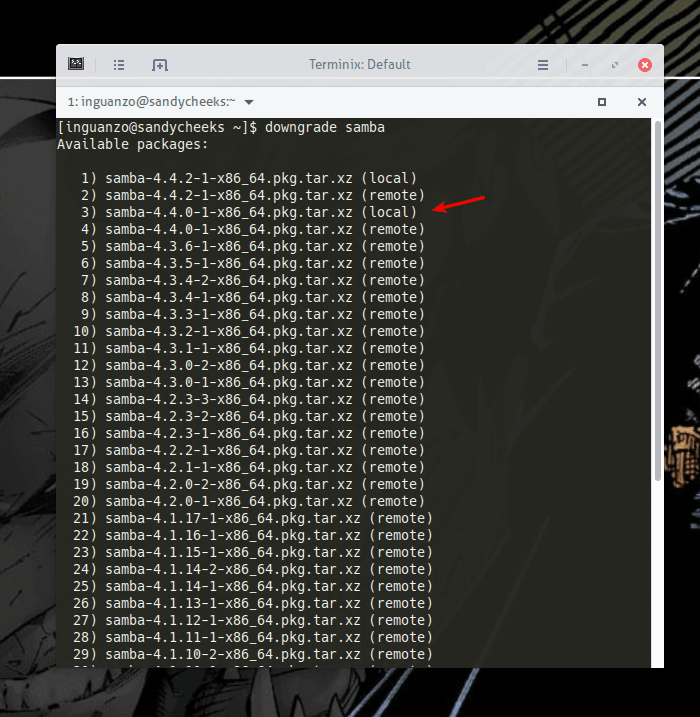Image resolution: width=700 pixels, height=717 pixels.
Task: Select line 10 samba-4.3.2-1
Action: 249,331
